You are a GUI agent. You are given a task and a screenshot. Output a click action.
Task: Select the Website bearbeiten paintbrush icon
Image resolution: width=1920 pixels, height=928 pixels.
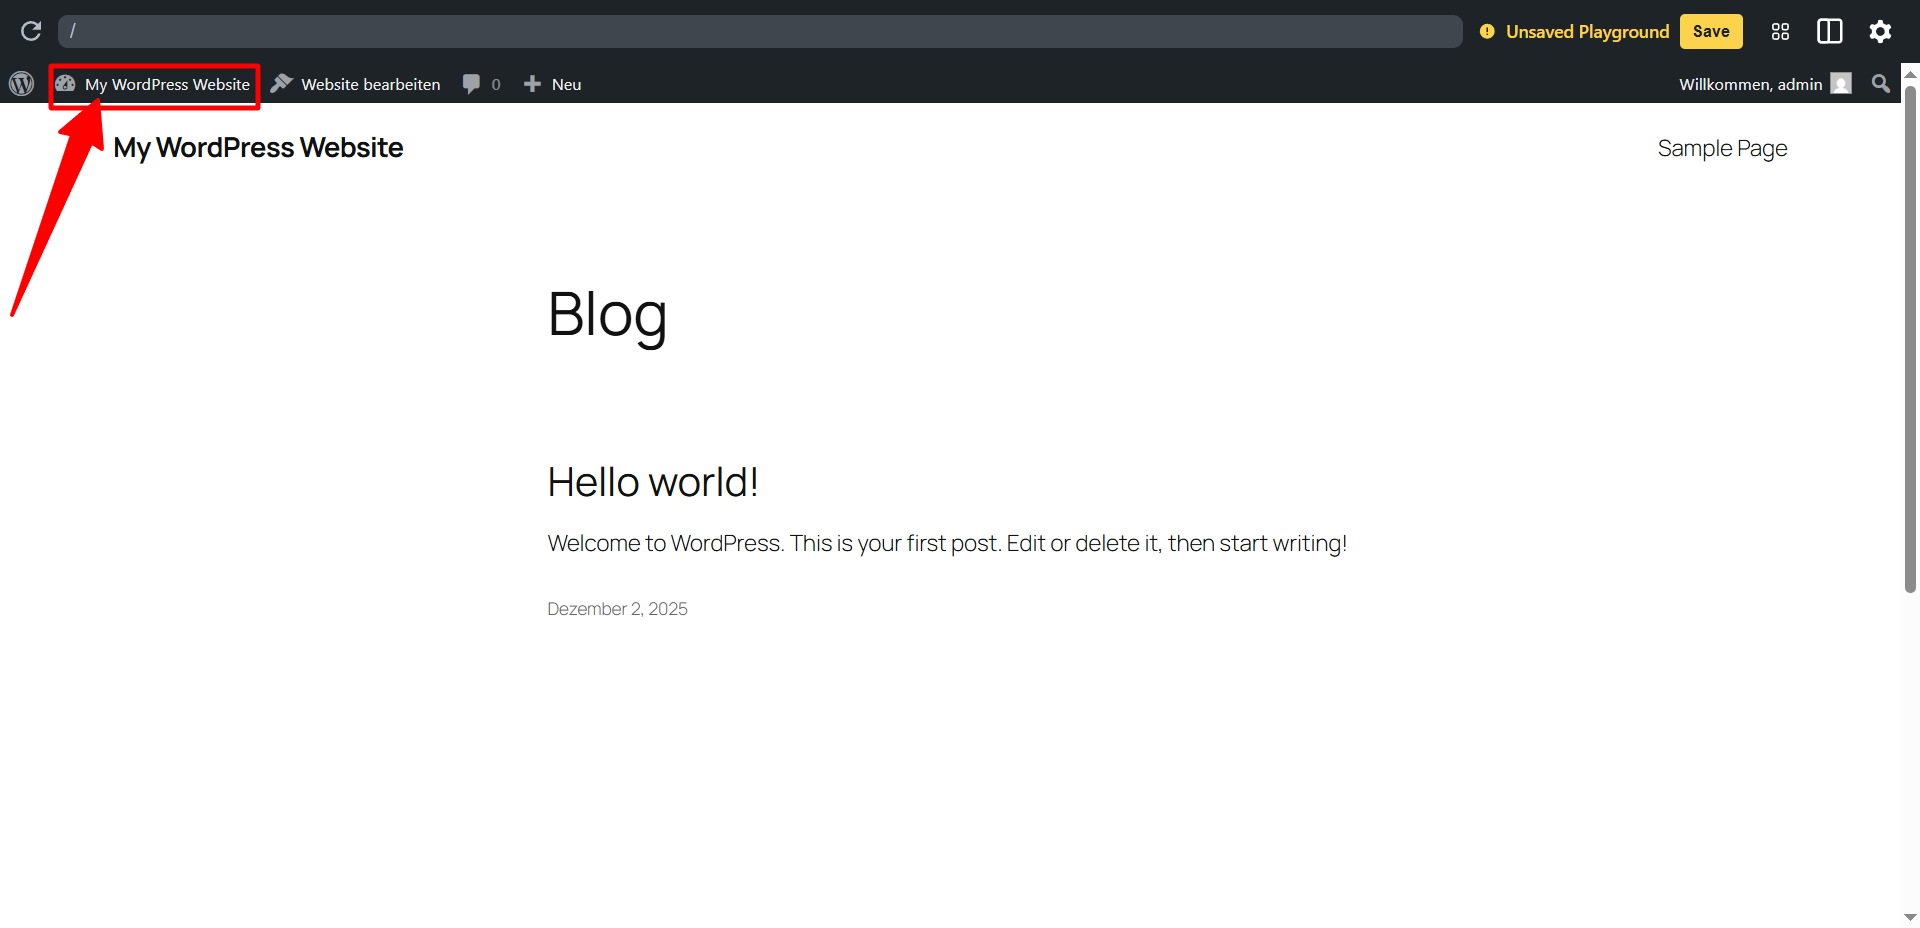(x=283, y=83)
